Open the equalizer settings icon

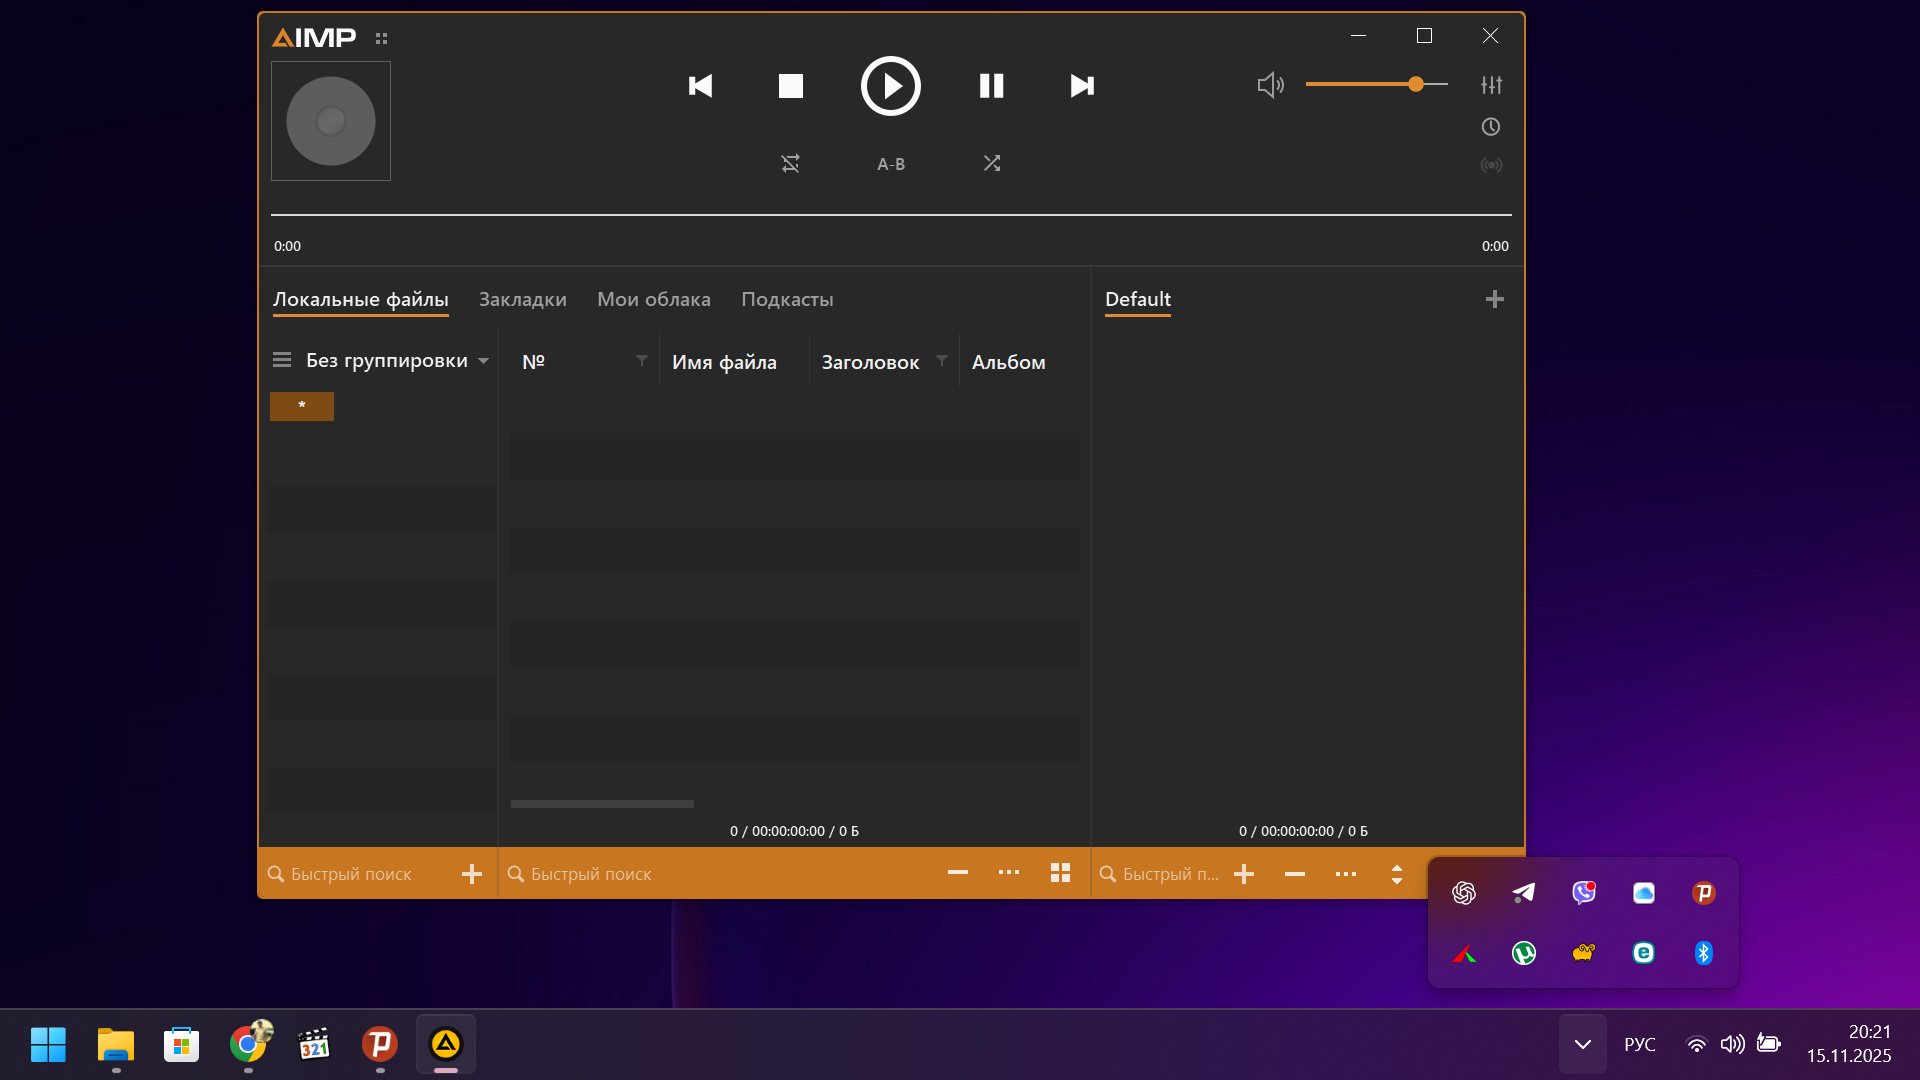pyautogui.click(x=1491, y=85)
